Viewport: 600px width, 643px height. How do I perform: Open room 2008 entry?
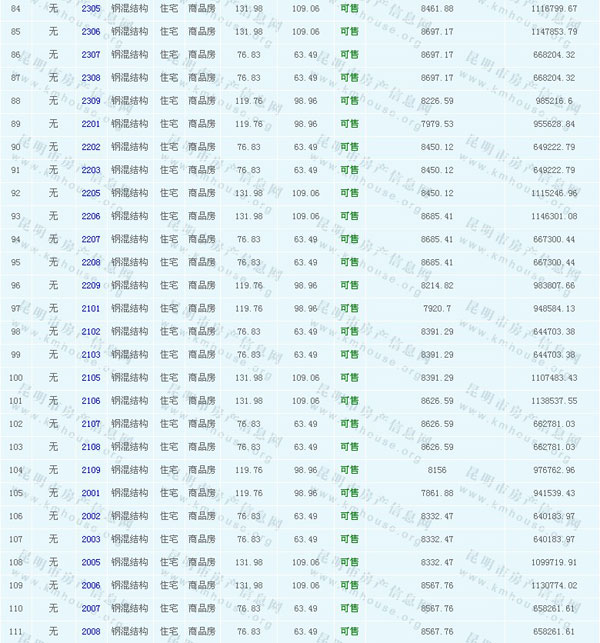[x=90, y=632]
